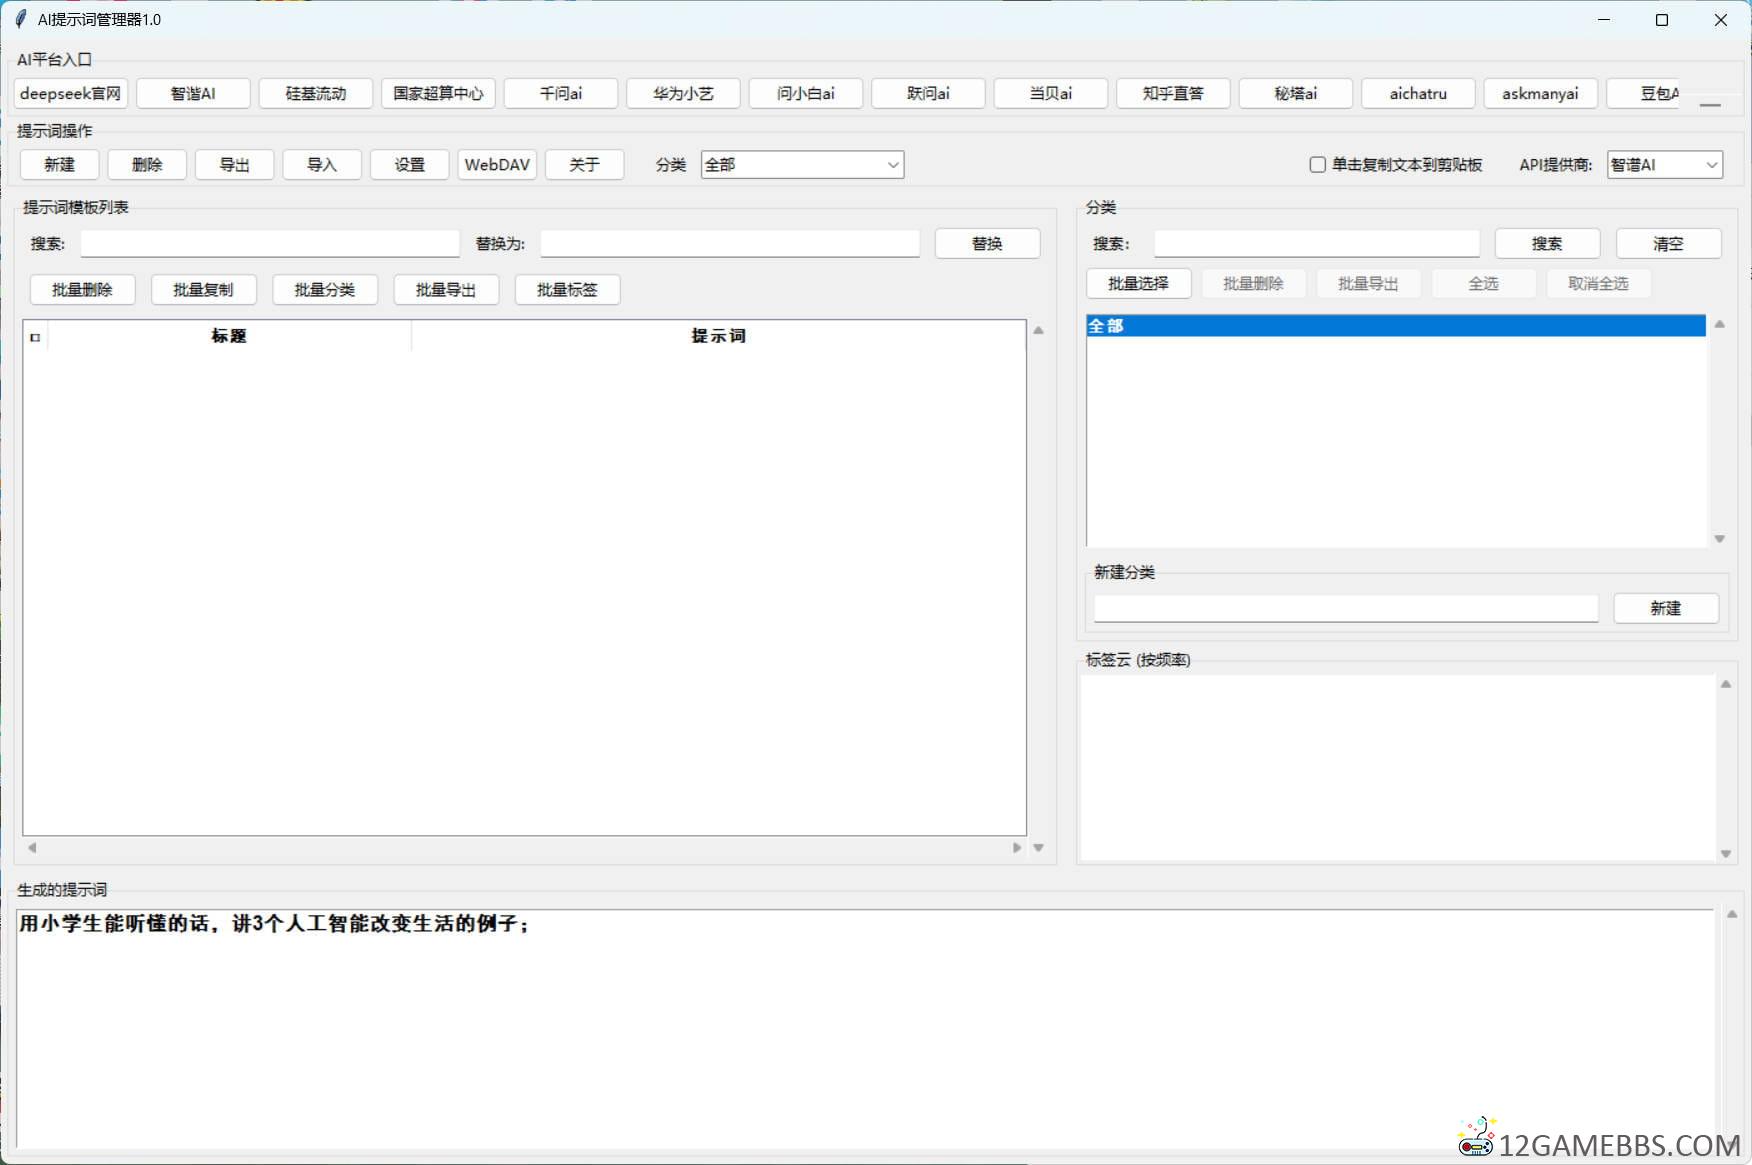This screenshot has width=1752, height=1165.
Task: Open the API提供商 dropdown
Action: (x=1665, y=164)
